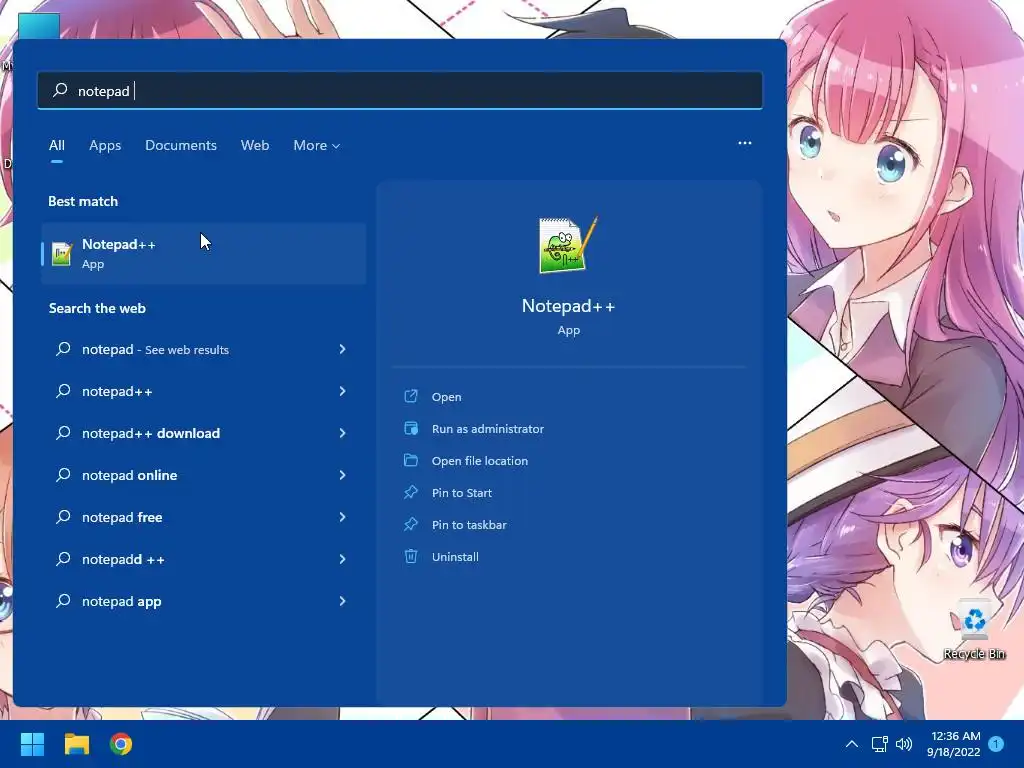
Task: Select the 'notepad online' suggestion
Action: [x=203, y=475]
